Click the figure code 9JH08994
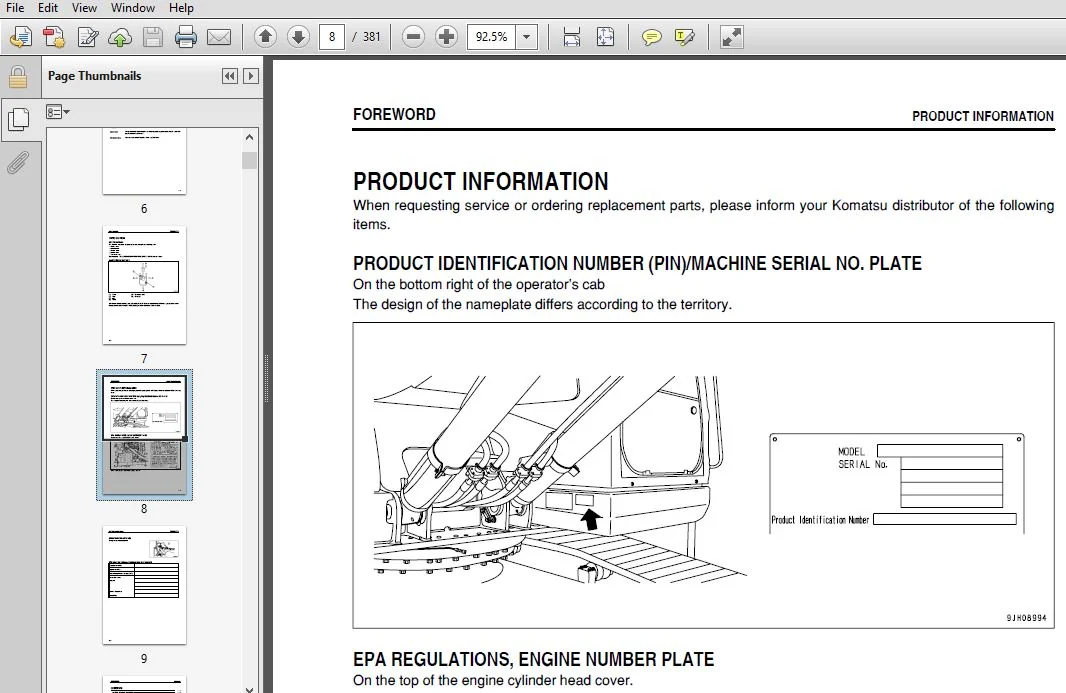Viewport: 1066px width, 693px height. (x=1027, y=618)
